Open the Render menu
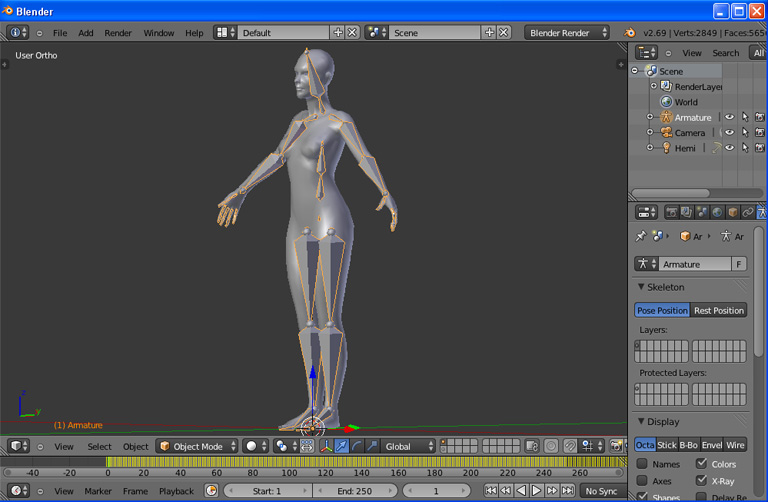Viewport: 768px width, 502px height. point(118,33)
